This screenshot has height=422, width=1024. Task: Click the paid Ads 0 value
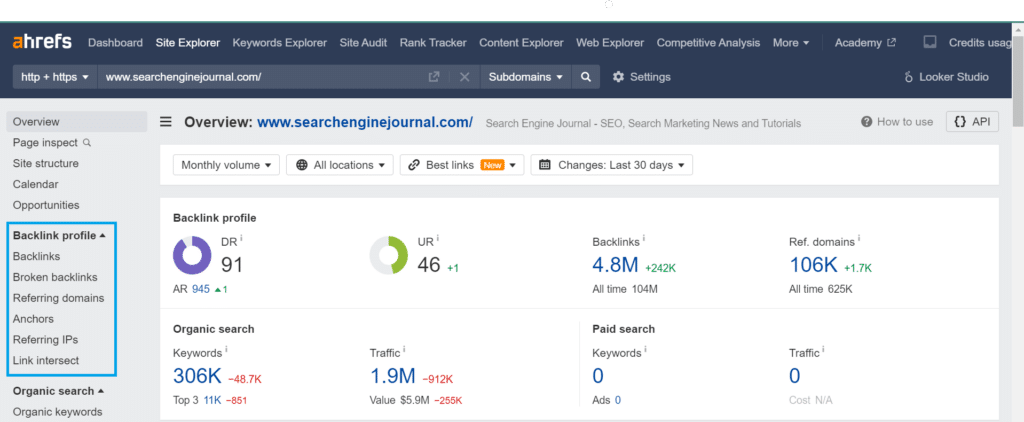pyautogui.click(x=618, y=400)
